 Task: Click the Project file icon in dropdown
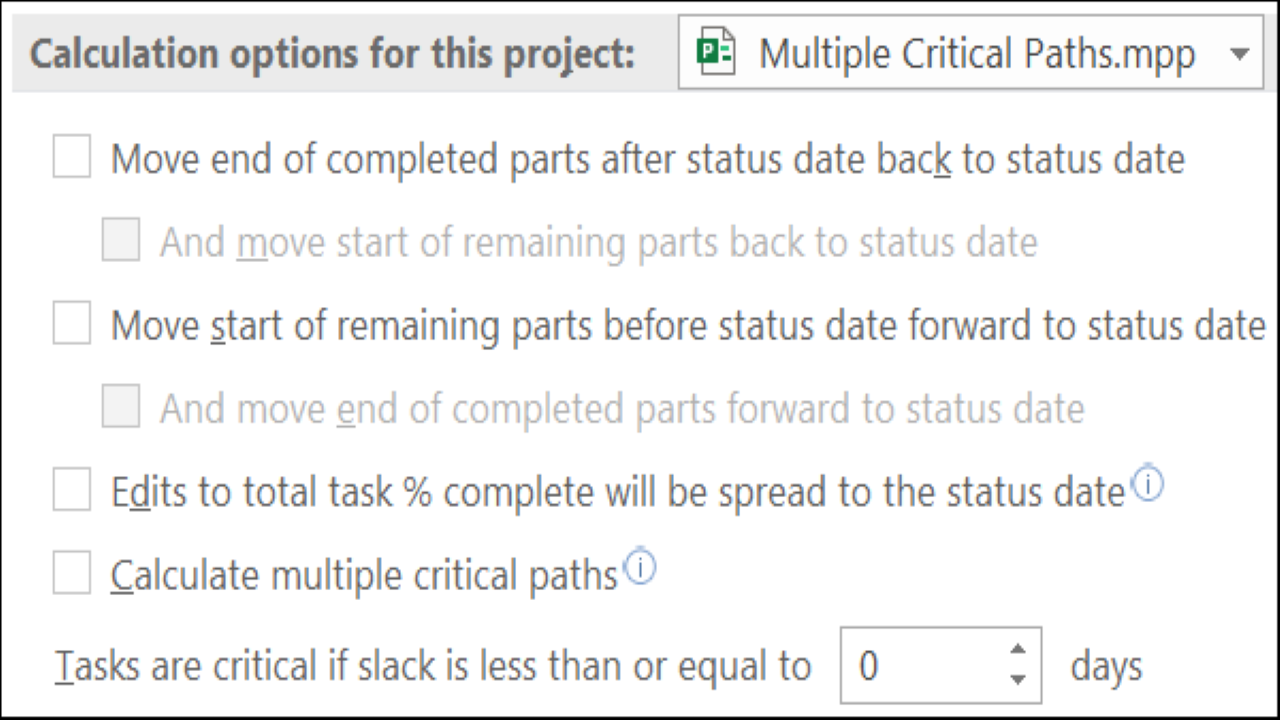coord(716,54)
